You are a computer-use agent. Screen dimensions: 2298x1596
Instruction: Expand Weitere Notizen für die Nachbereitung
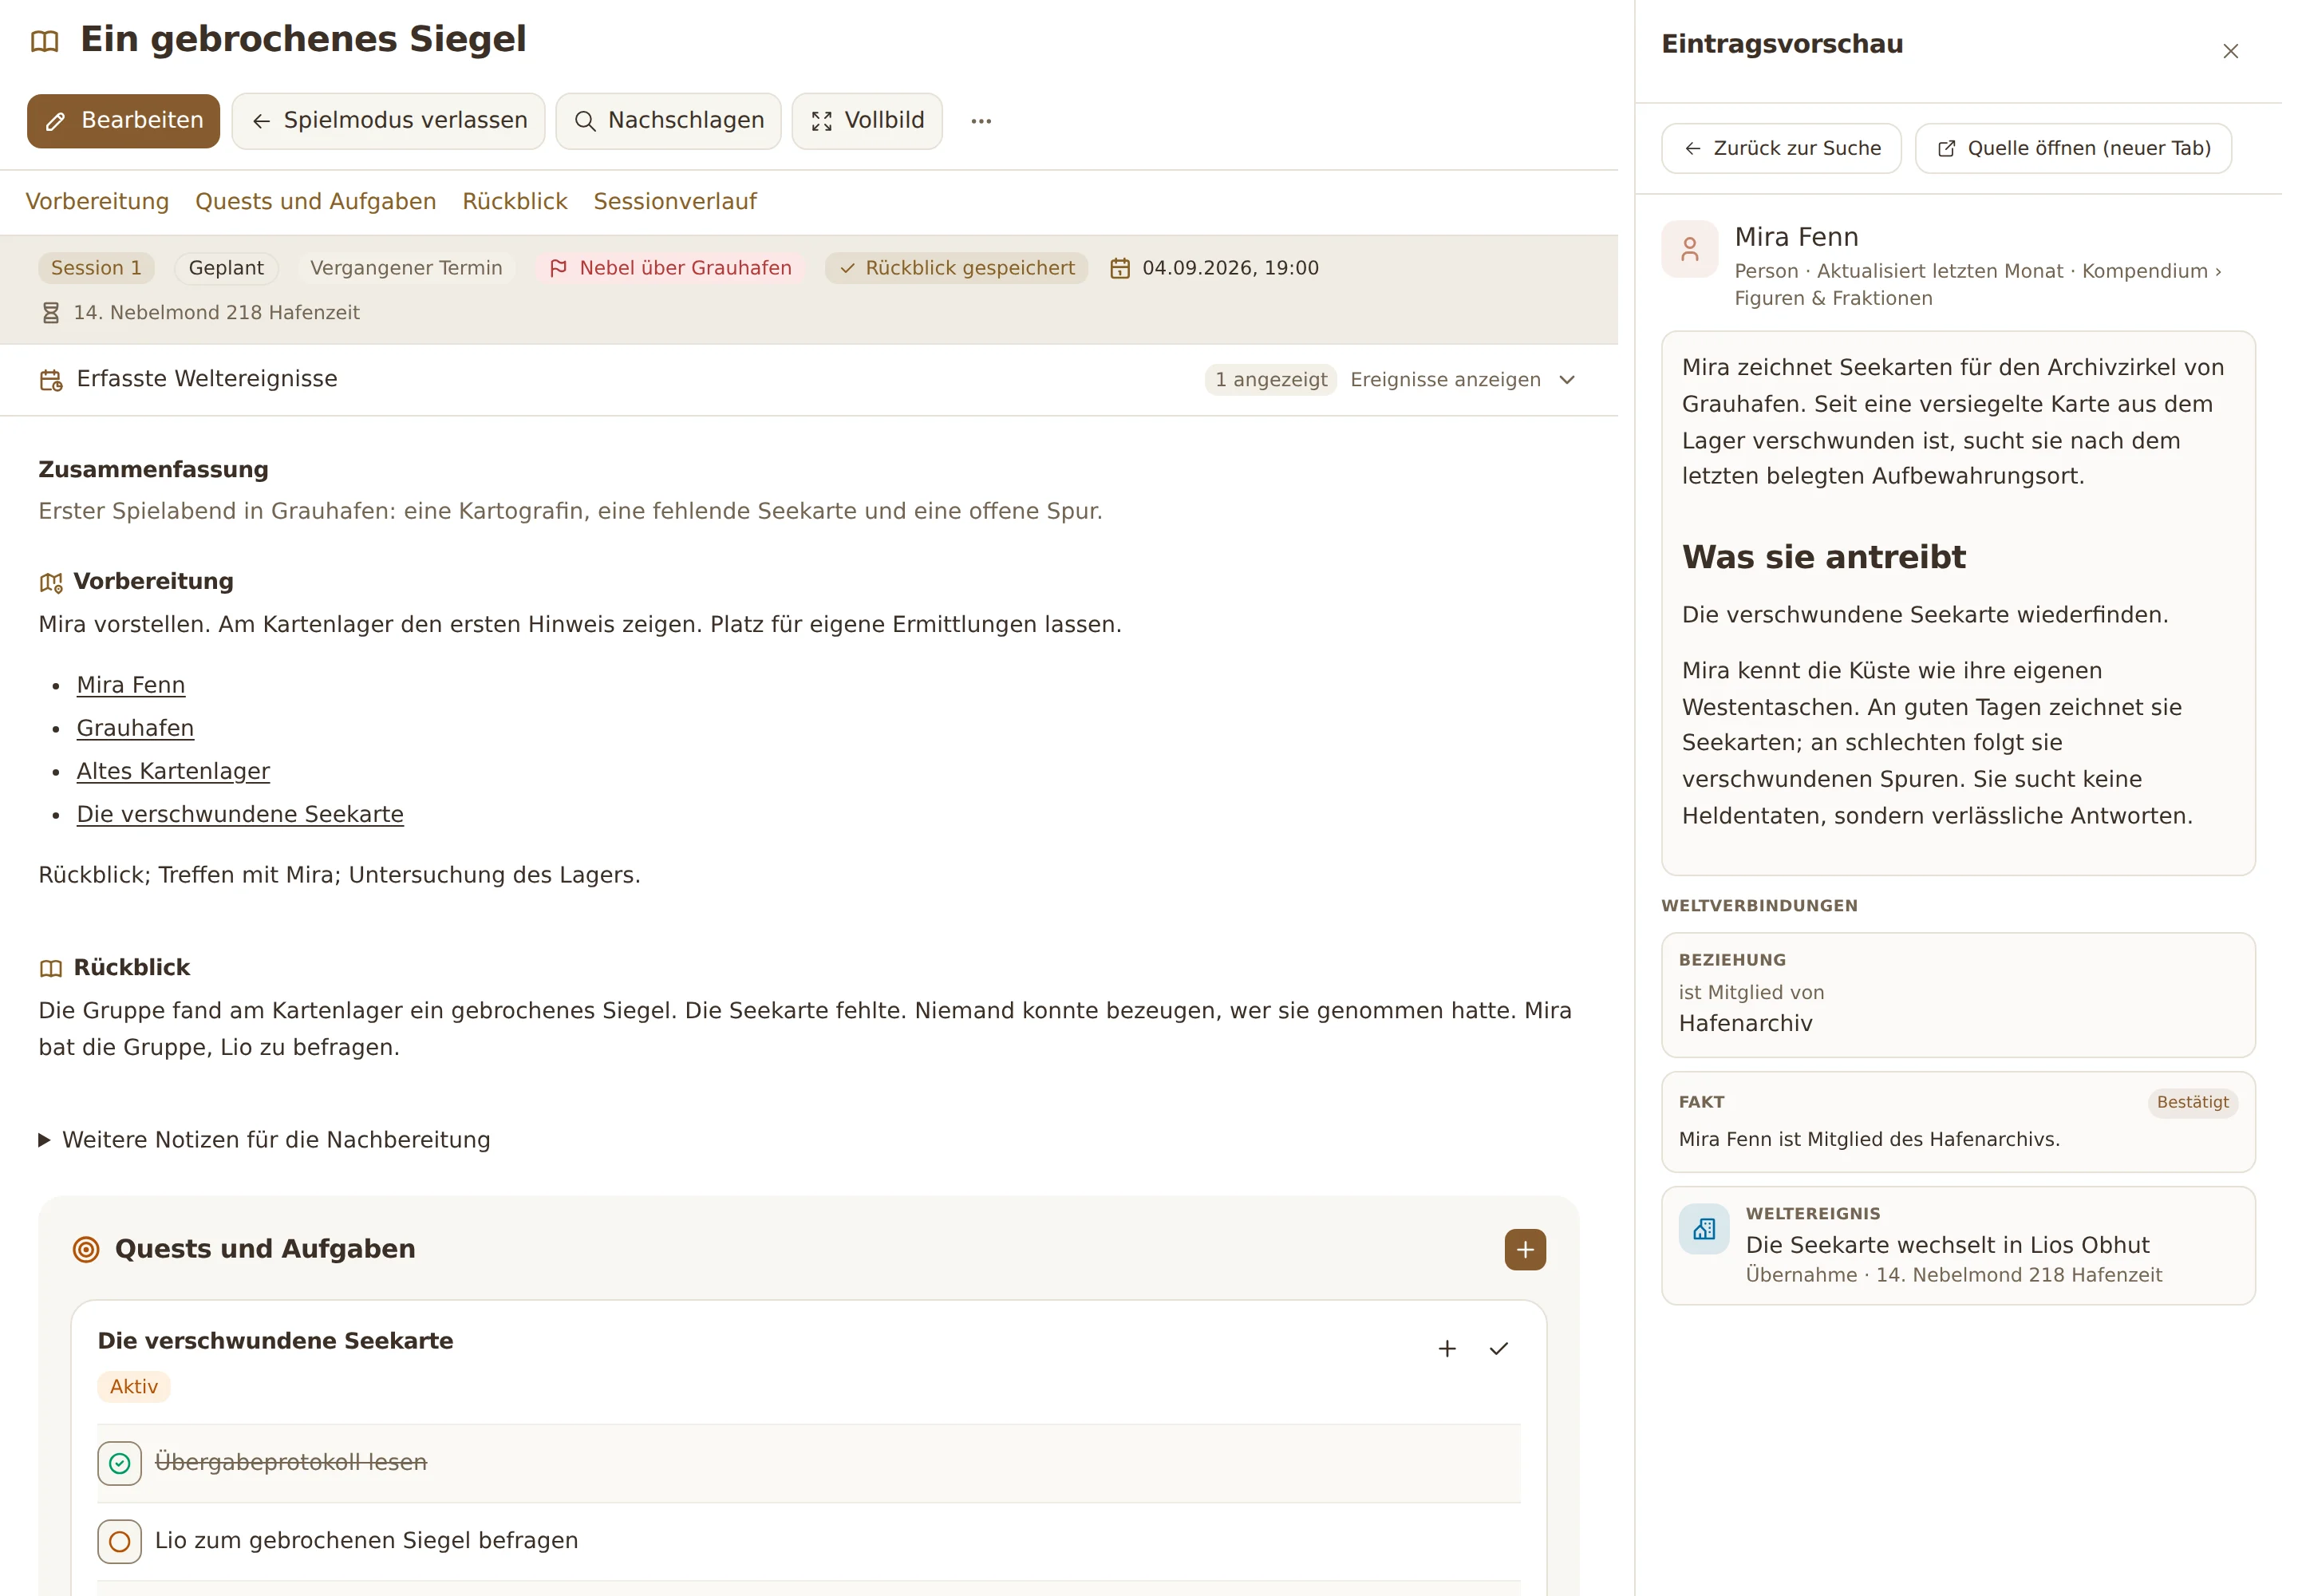(x=265, y=1140)
